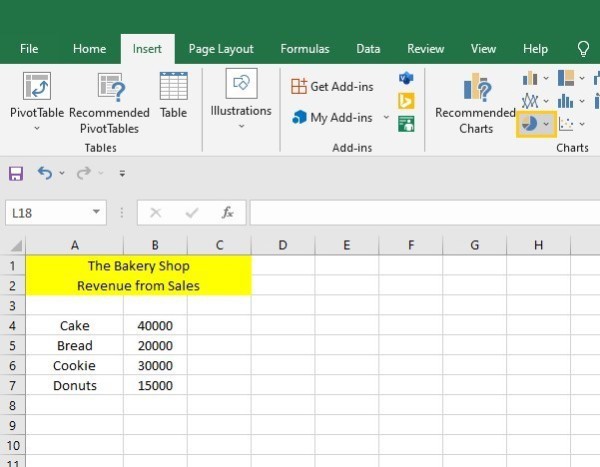The image size is (600, 467).
Task: Select row 4 header
Action: [12, 325]
